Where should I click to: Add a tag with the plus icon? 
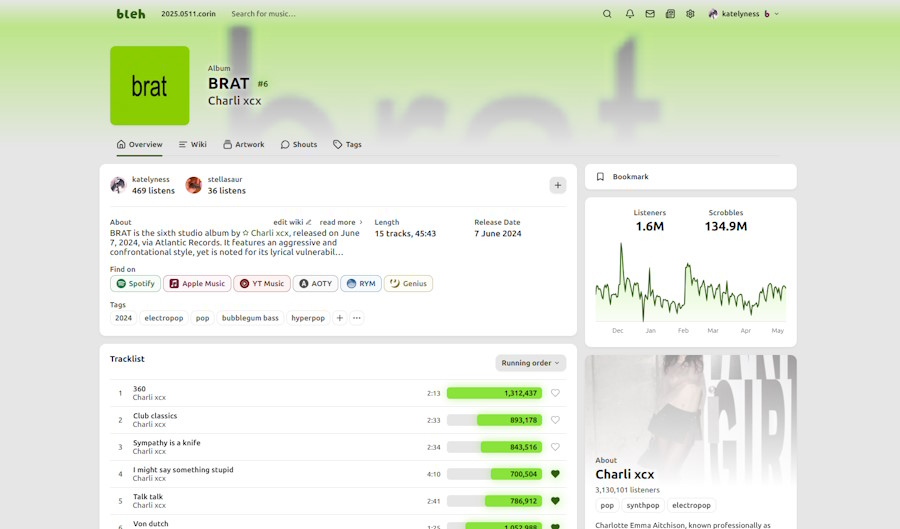pyautogui.click(x=340, y=318)
